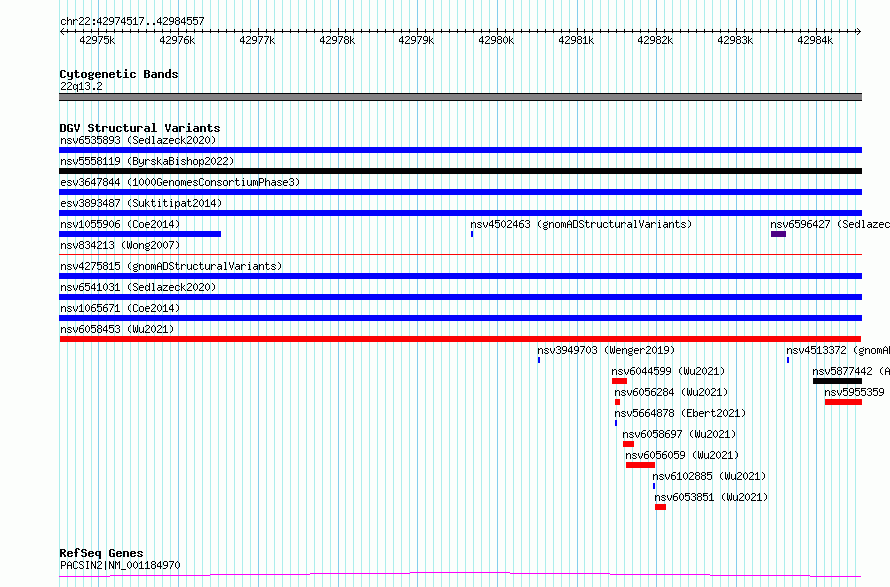
Task: Select the blue bar under esv3893487
Action: point(460,213)
